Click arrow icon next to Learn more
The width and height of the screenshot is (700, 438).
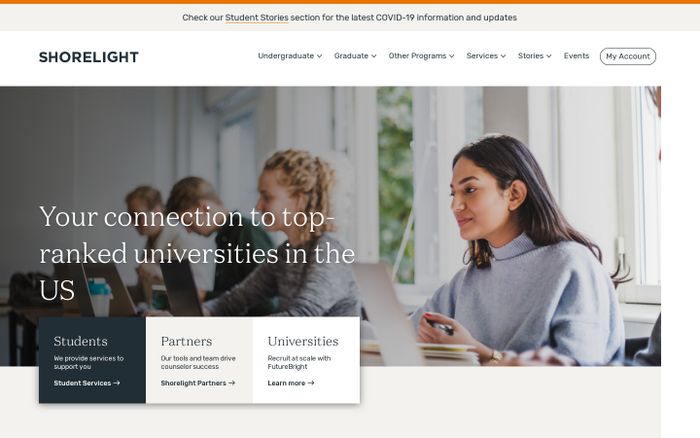[x=311, y=383]
